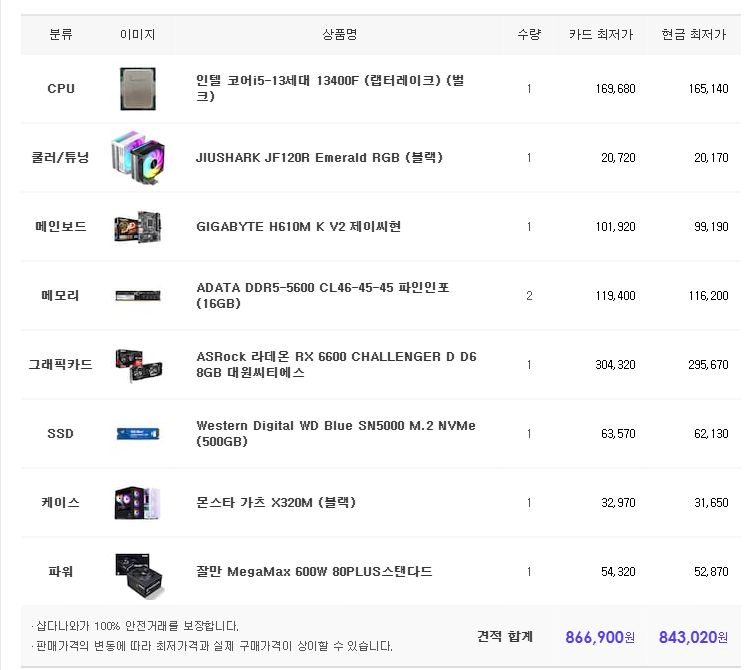Screen dimensions: 750x670
Task: Click graphics card cash price 295,670
Action: 708,364
